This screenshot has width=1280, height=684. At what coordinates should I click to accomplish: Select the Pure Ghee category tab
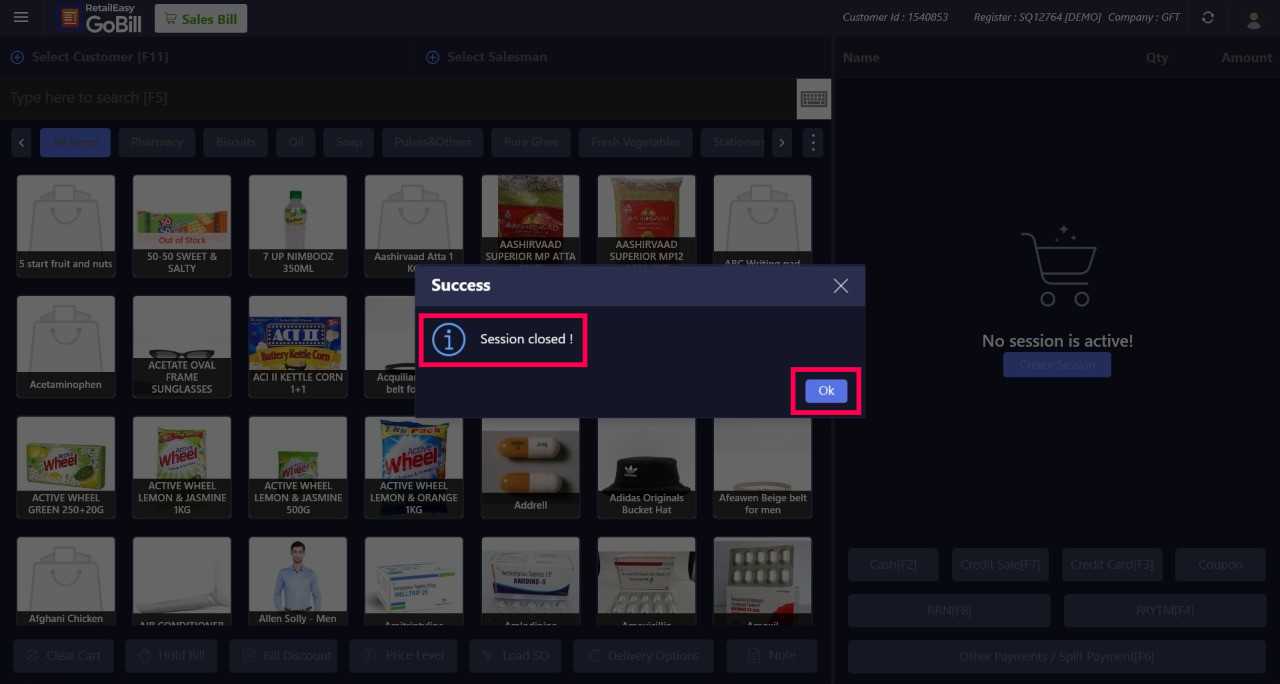(531, 142)
